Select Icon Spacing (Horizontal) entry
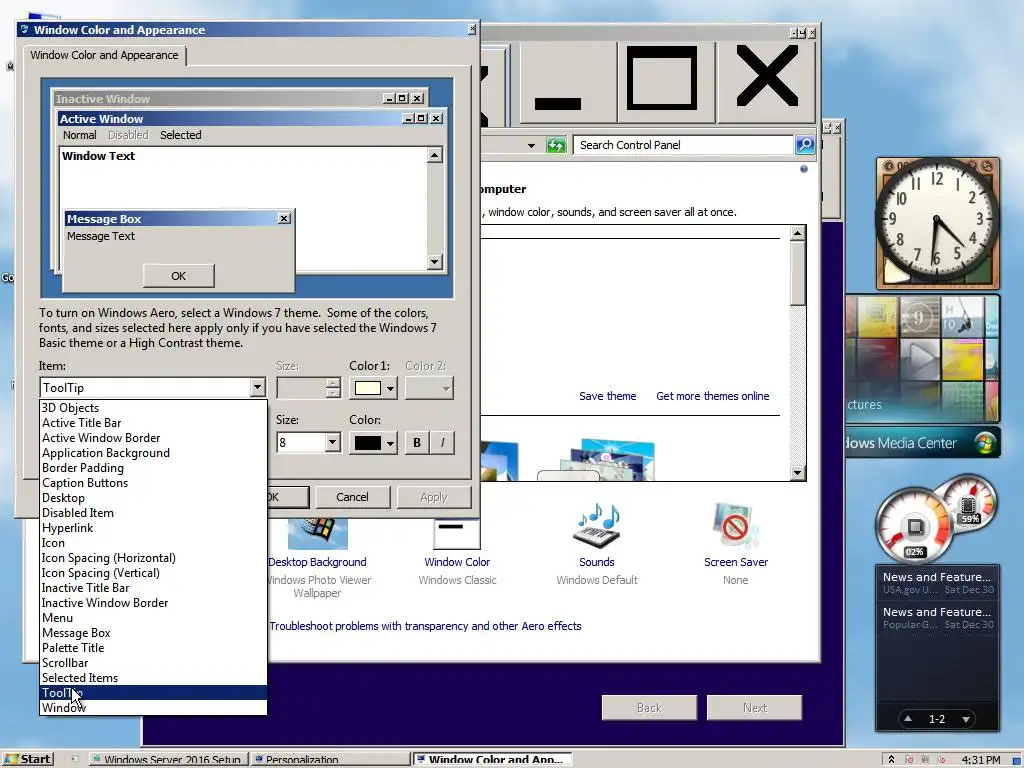 pyautogui.click(x=153, y=558)
